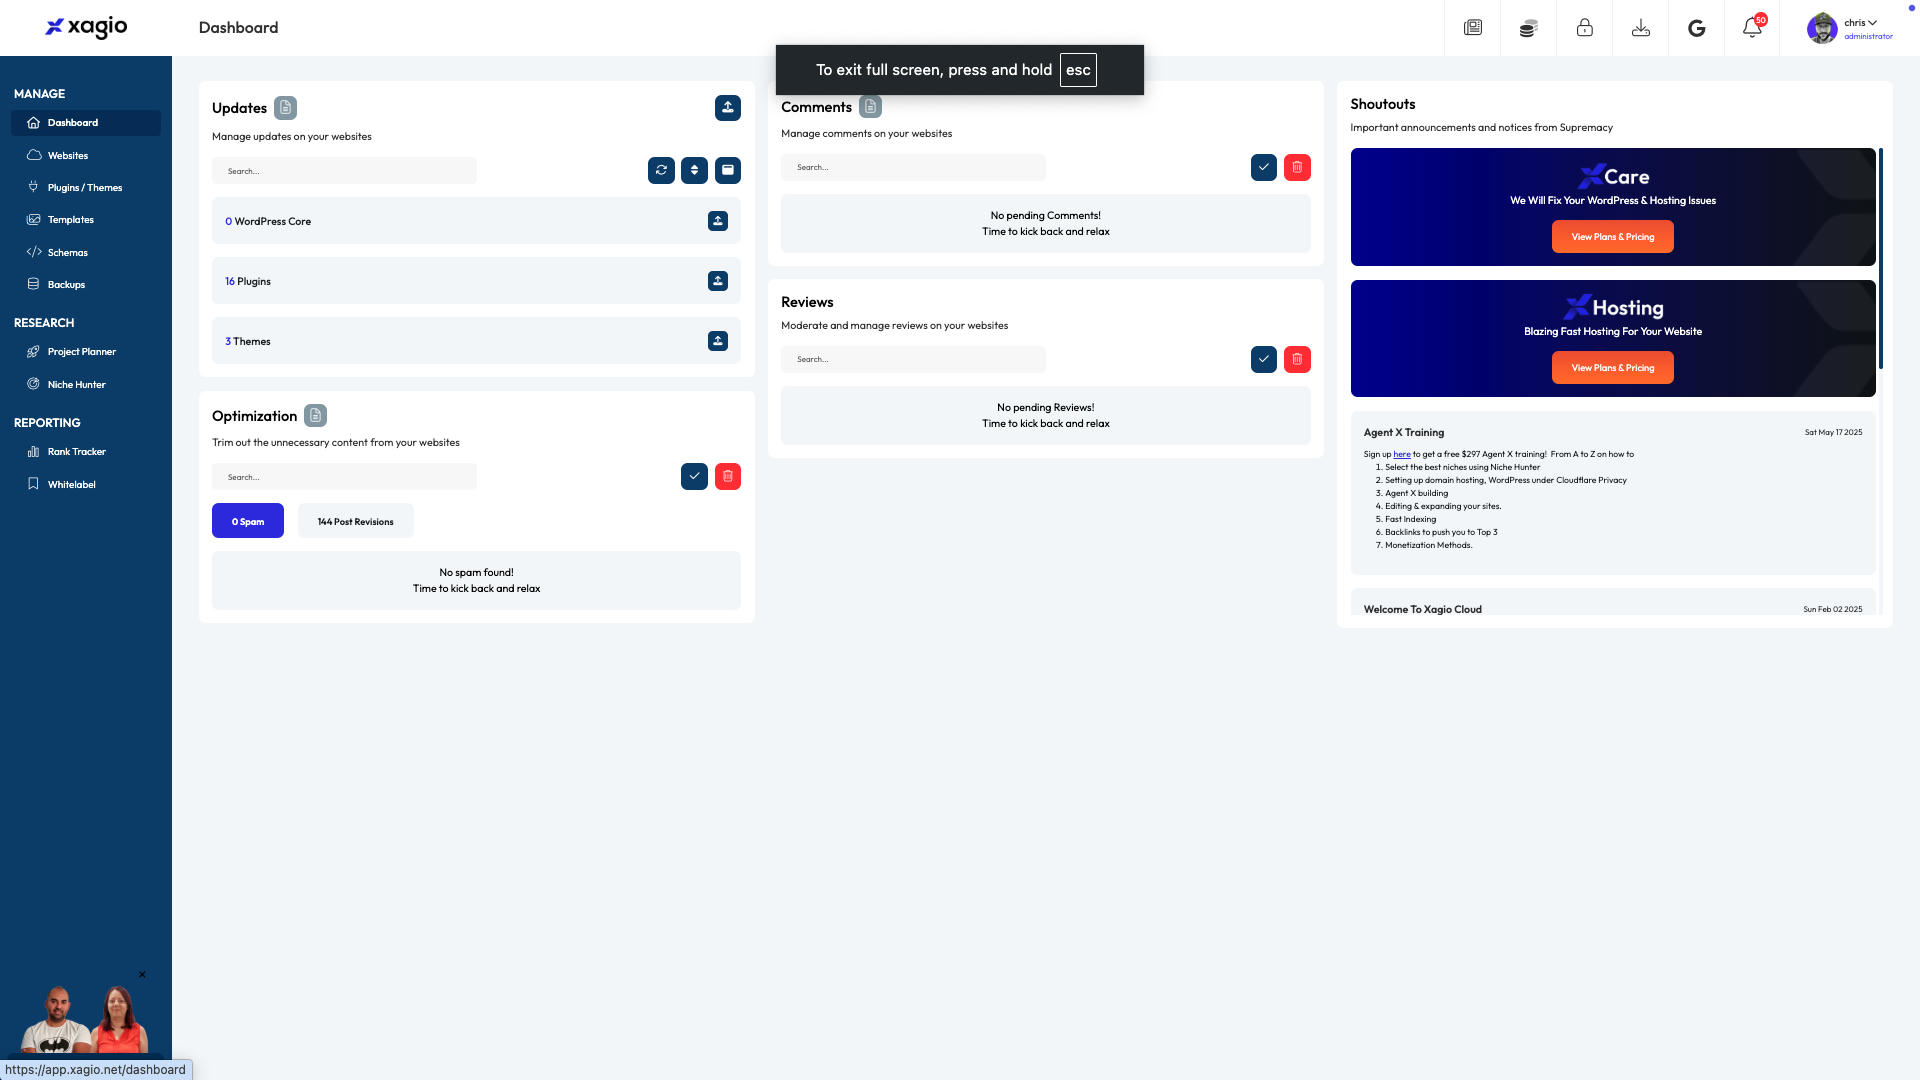Open the Comments documentation icon
Image resolution: width=1920 pixels, height=1080 pixels.
click(x=870, y=106)
